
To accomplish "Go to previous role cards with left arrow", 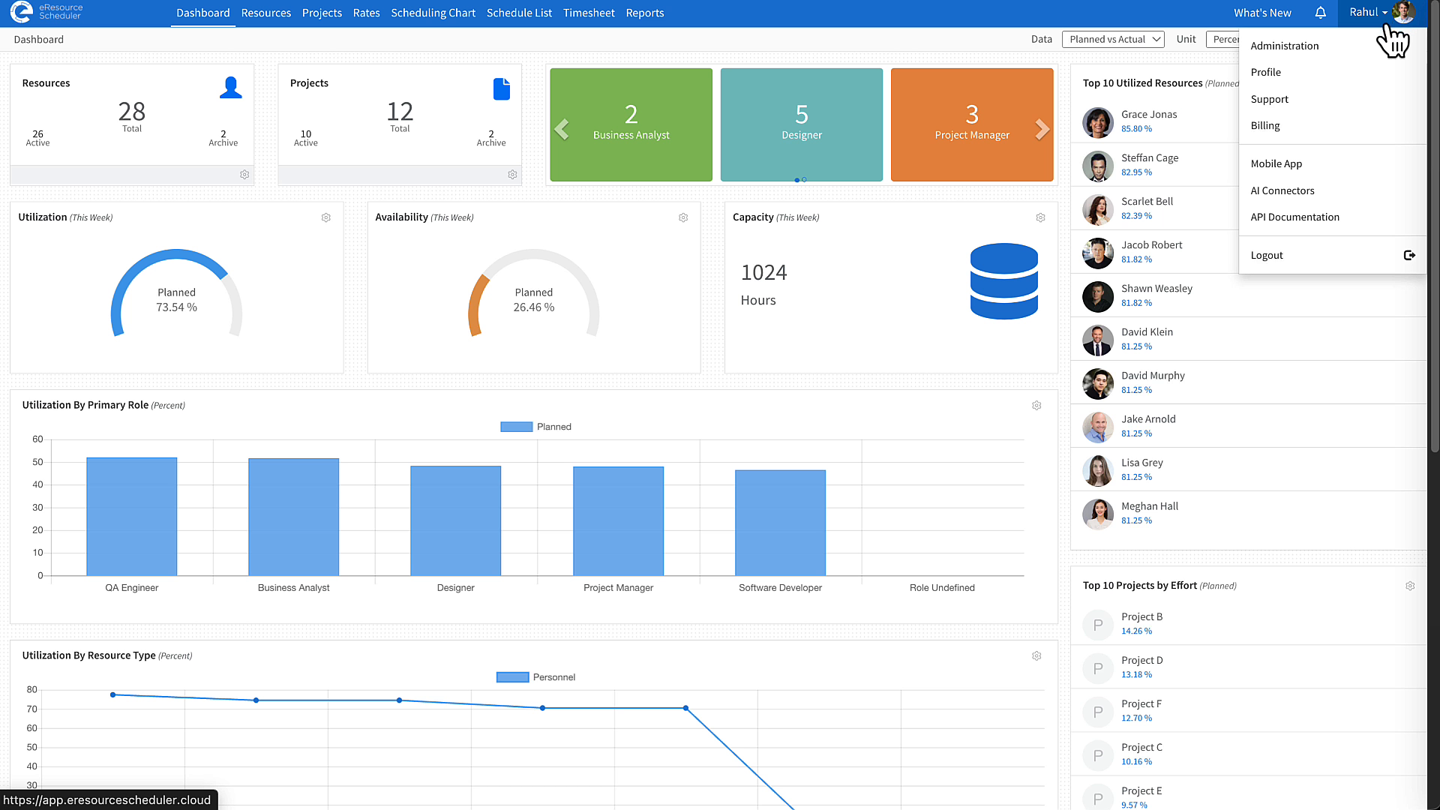I will click(x=562, y=129).
